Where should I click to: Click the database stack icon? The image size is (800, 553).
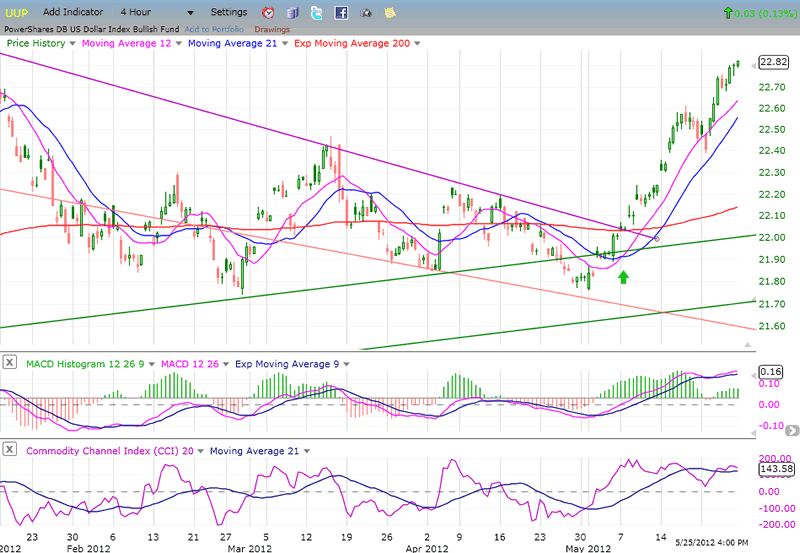292,13
